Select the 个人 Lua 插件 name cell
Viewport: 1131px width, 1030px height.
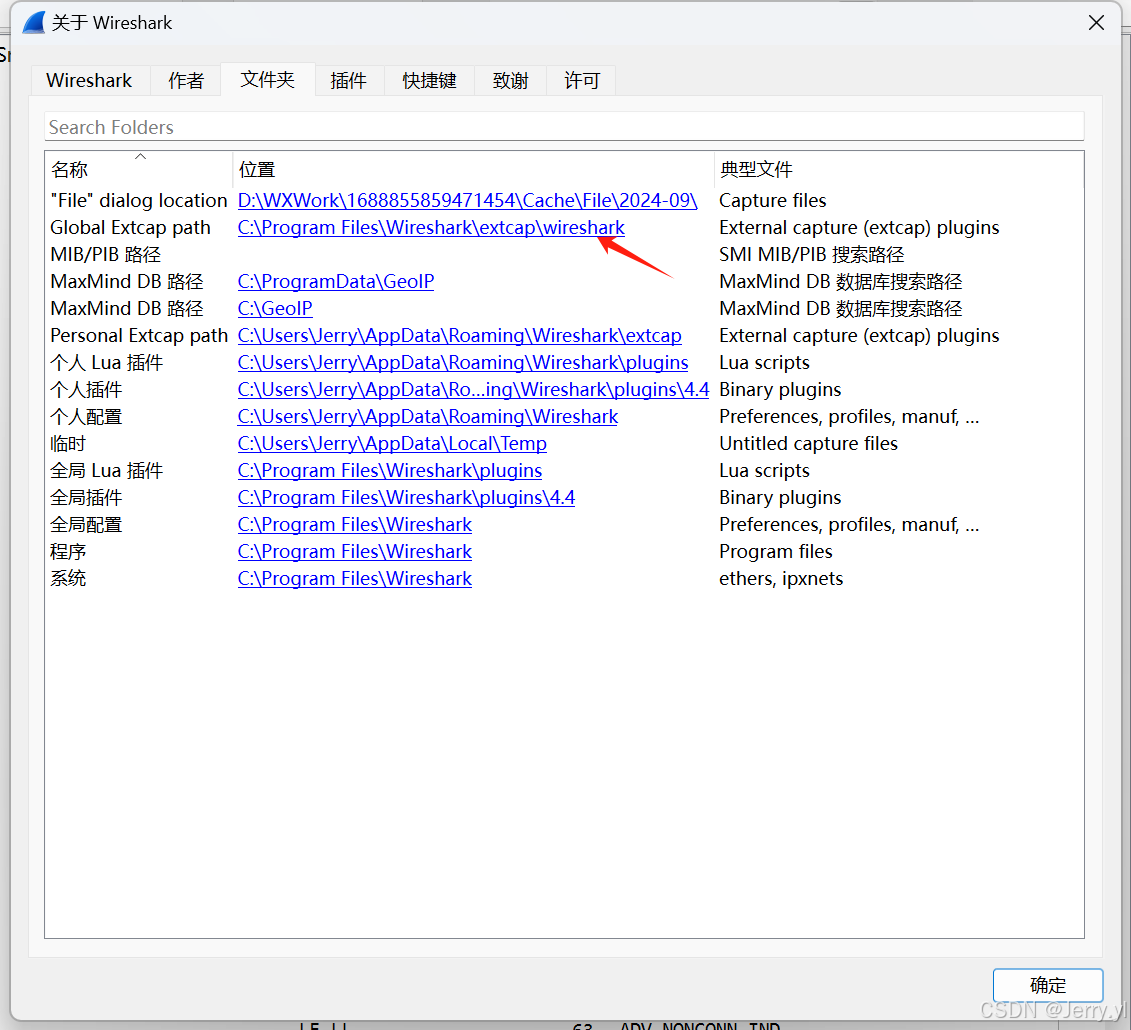[x=107, y=363]
